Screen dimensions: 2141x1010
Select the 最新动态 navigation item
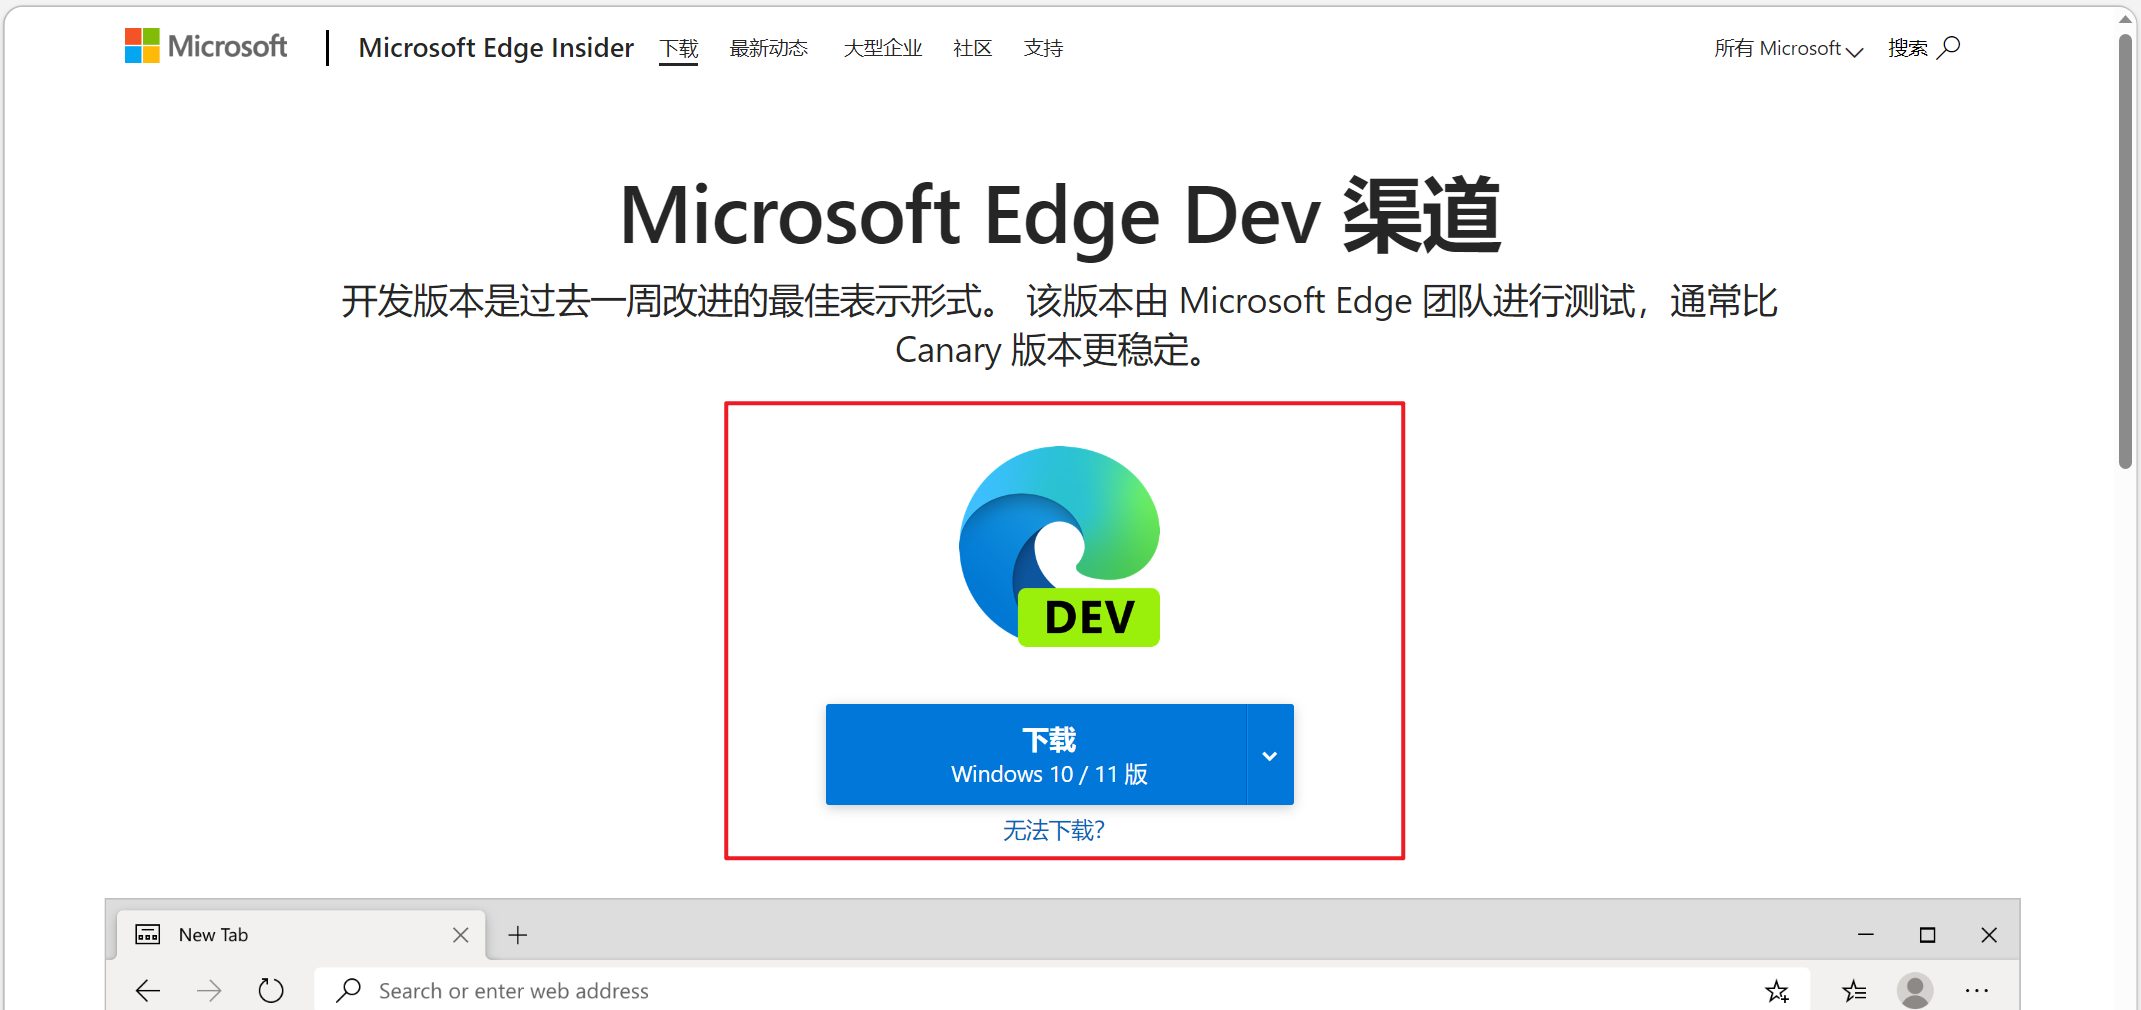coord(768,47)
